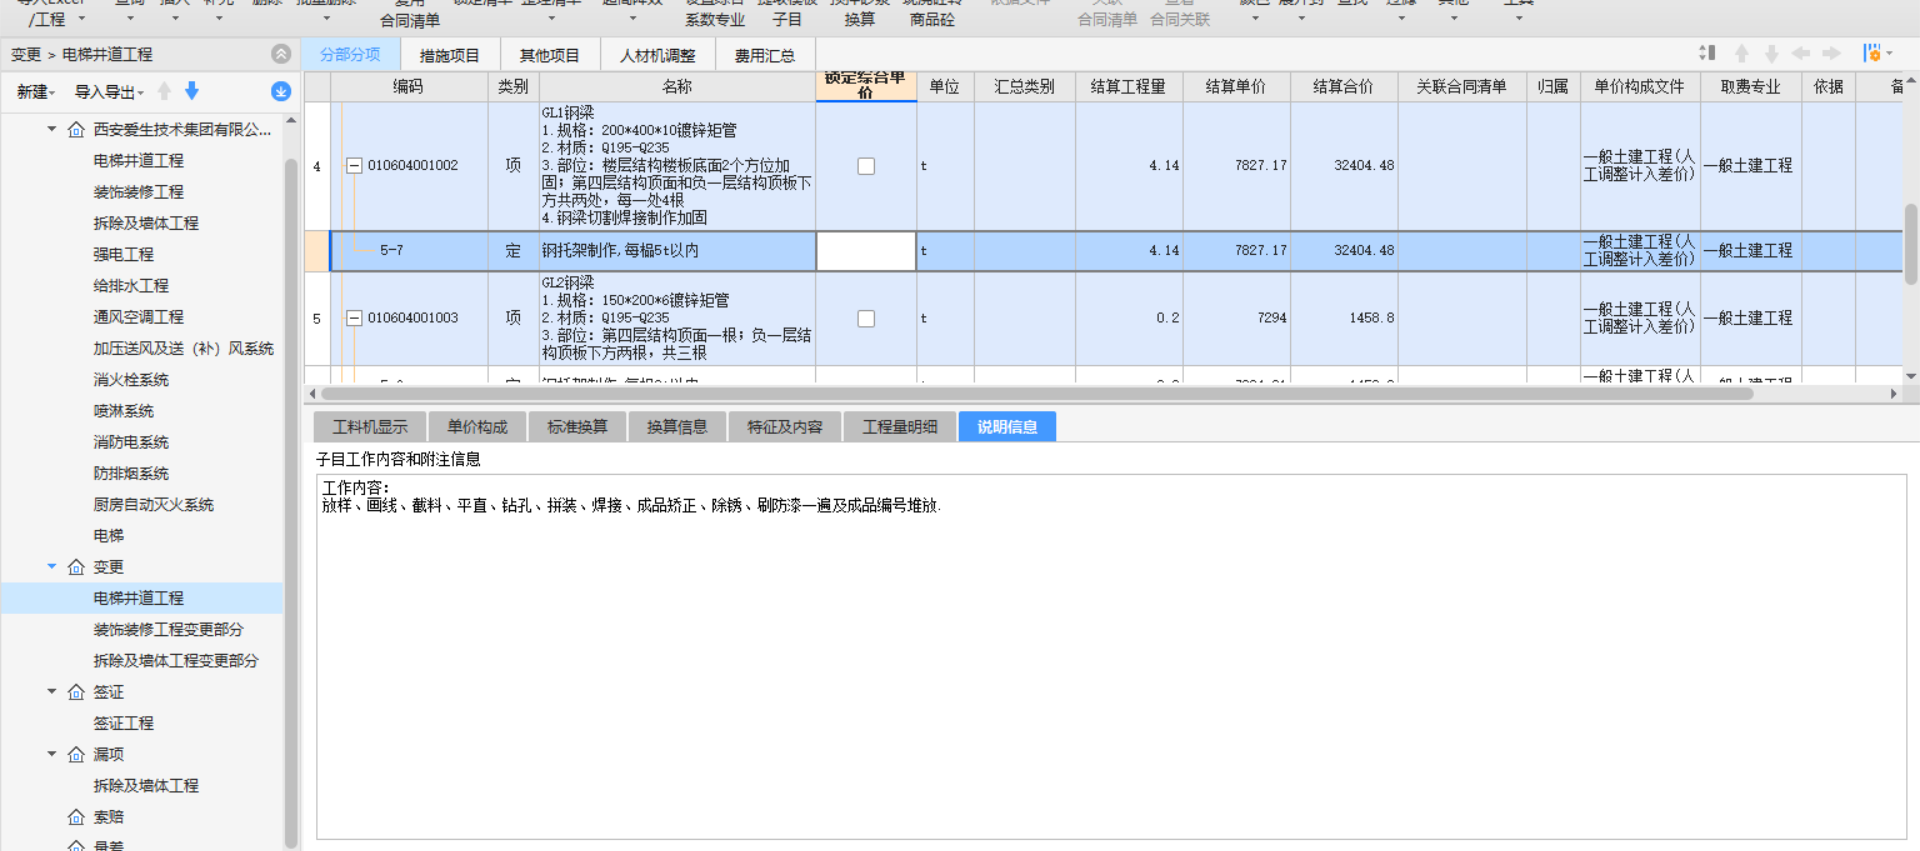1920x851 pixels.
Task: Select 拆除及墙体工程 under 西安爱生 node
Action: (x=146, y=223)
